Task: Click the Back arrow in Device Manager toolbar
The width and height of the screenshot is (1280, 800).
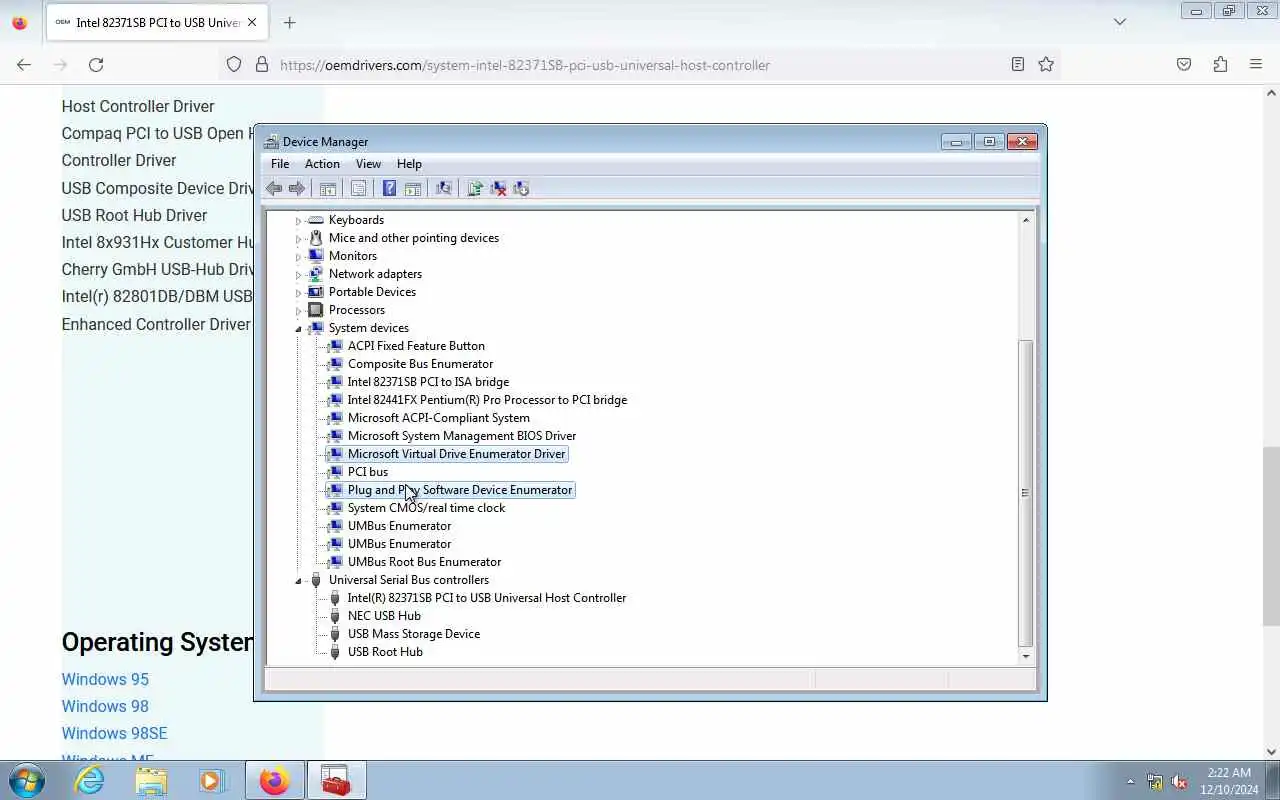Action: coord(274,188)
